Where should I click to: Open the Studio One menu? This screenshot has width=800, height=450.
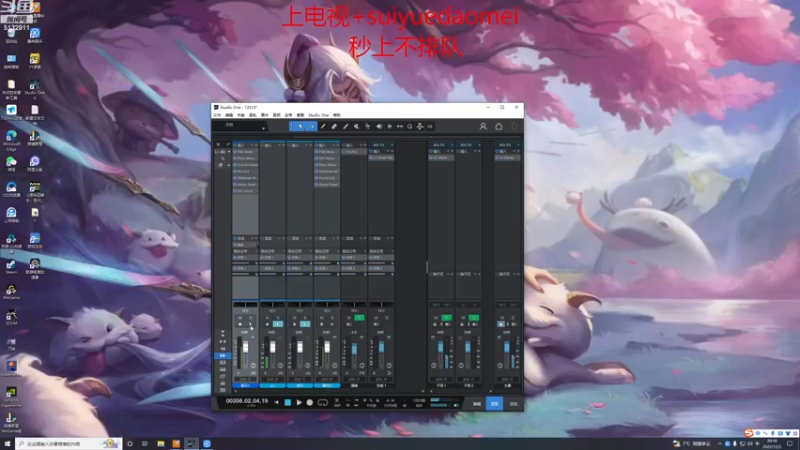click(x=318, y=115)
